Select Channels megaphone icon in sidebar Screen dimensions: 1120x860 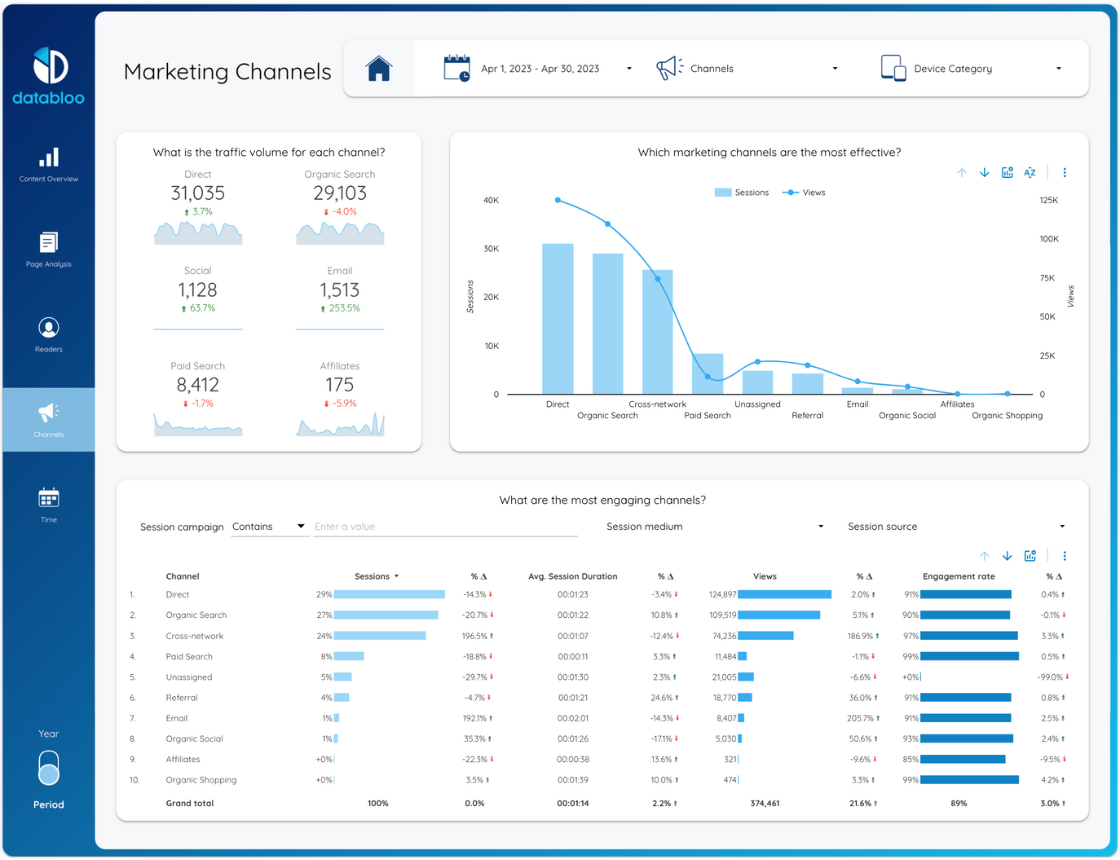pyautogui.click(x=49, y=412)
